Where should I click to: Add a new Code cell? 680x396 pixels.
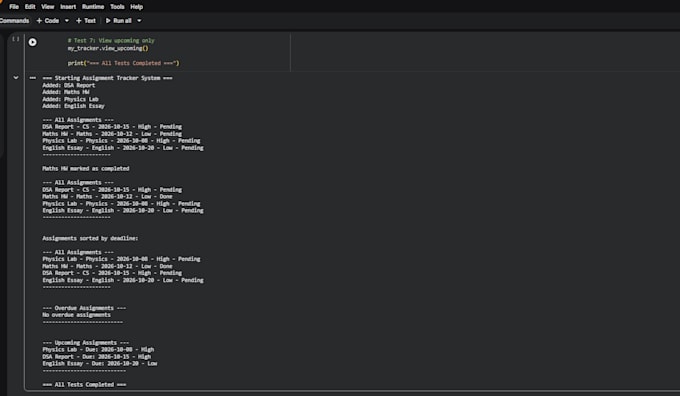pos(48,20)
